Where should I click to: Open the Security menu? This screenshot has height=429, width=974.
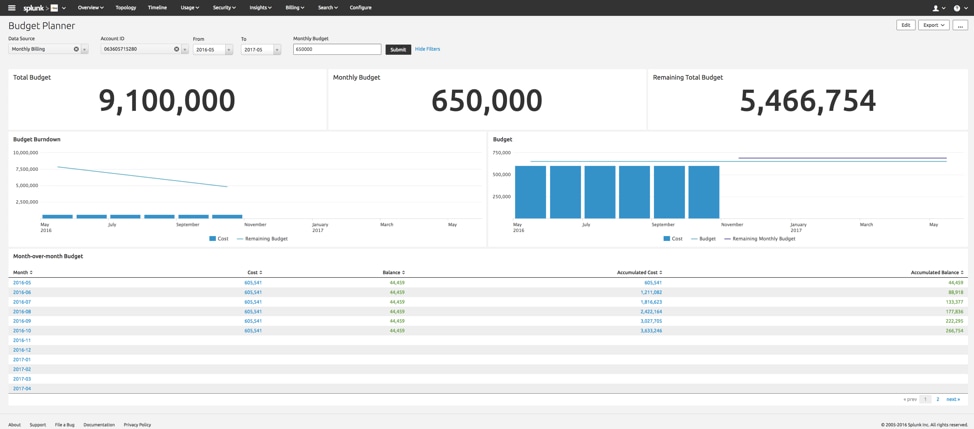[224, 7]
